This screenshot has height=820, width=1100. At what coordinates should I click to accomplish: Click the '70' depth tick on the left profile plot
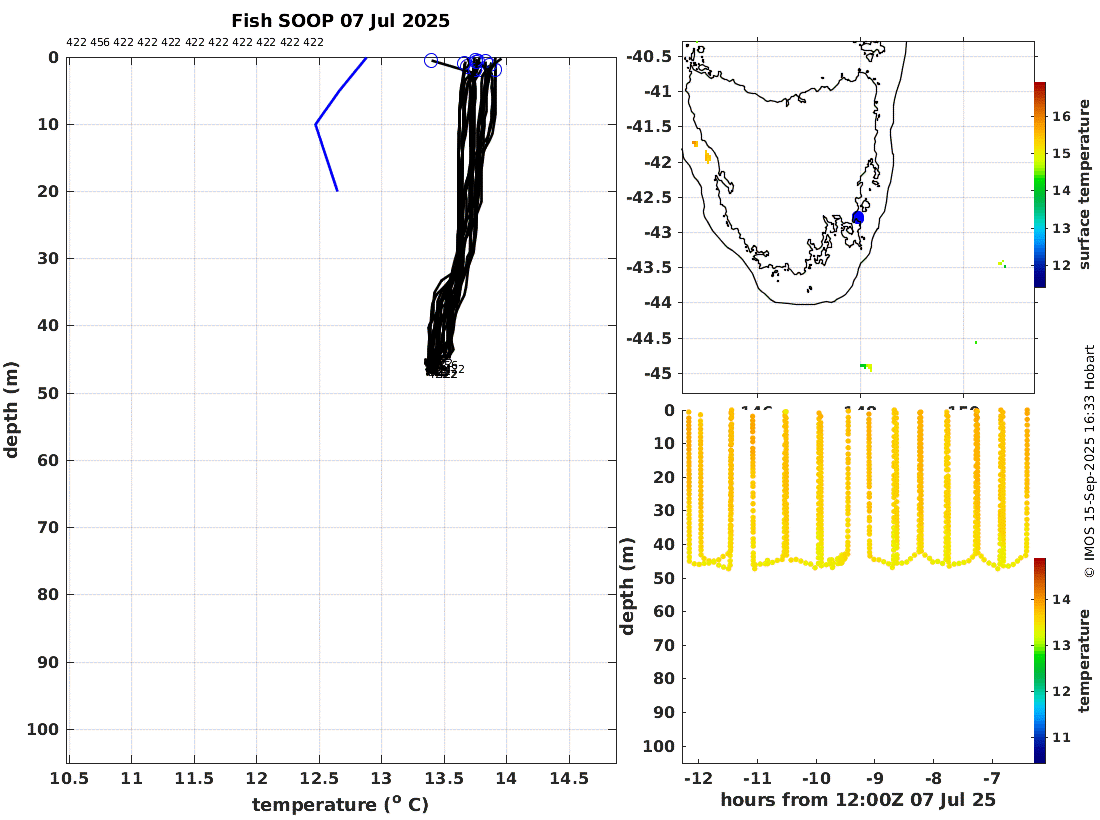coord(48,527)
